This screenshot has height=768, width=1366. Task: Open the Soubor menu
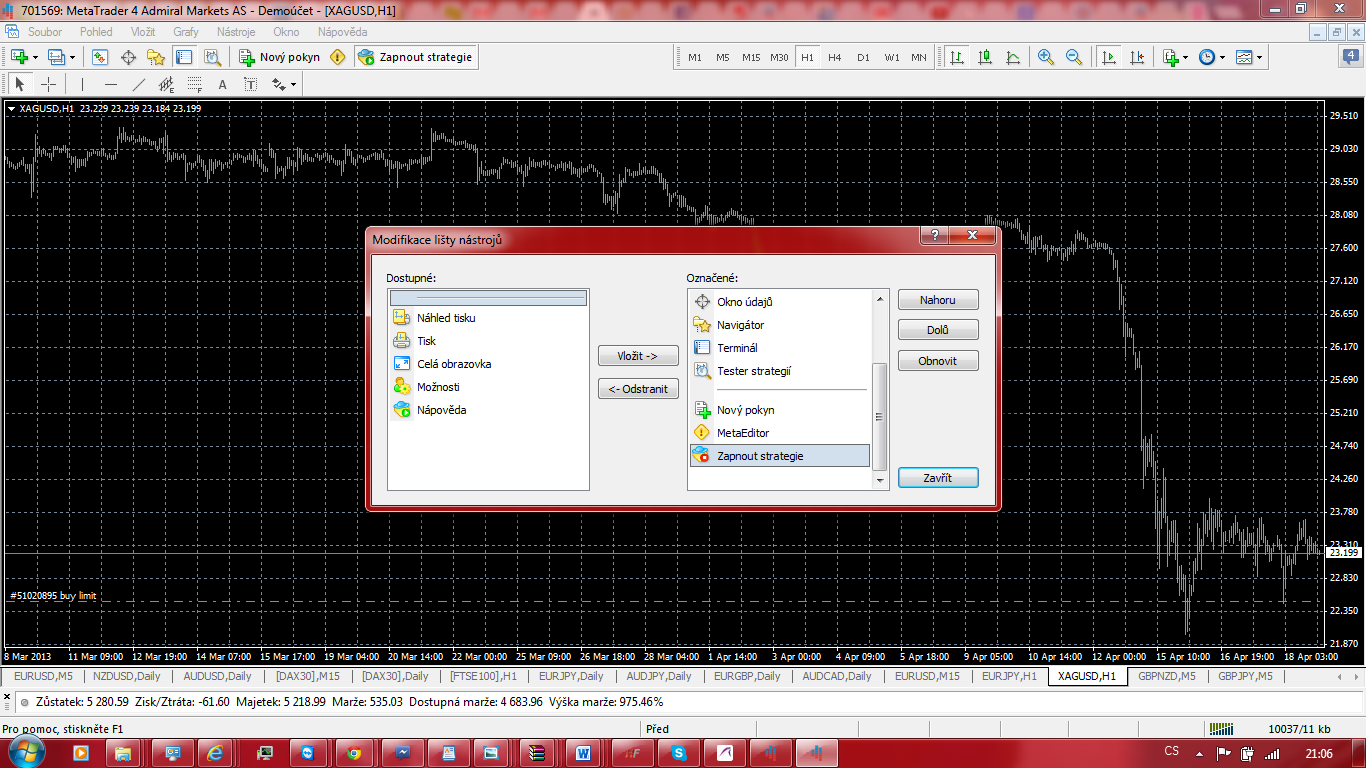tap(45, 32)
